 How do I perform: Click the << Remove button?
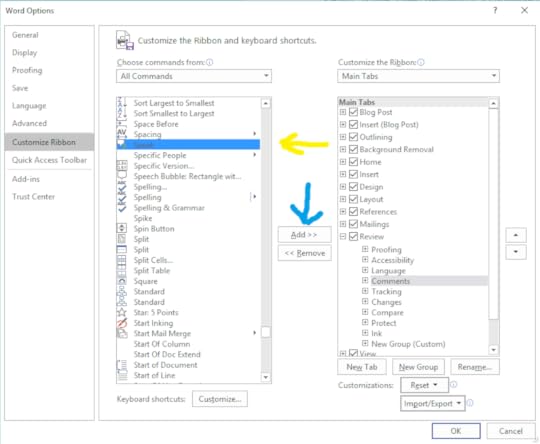(304, 253)
